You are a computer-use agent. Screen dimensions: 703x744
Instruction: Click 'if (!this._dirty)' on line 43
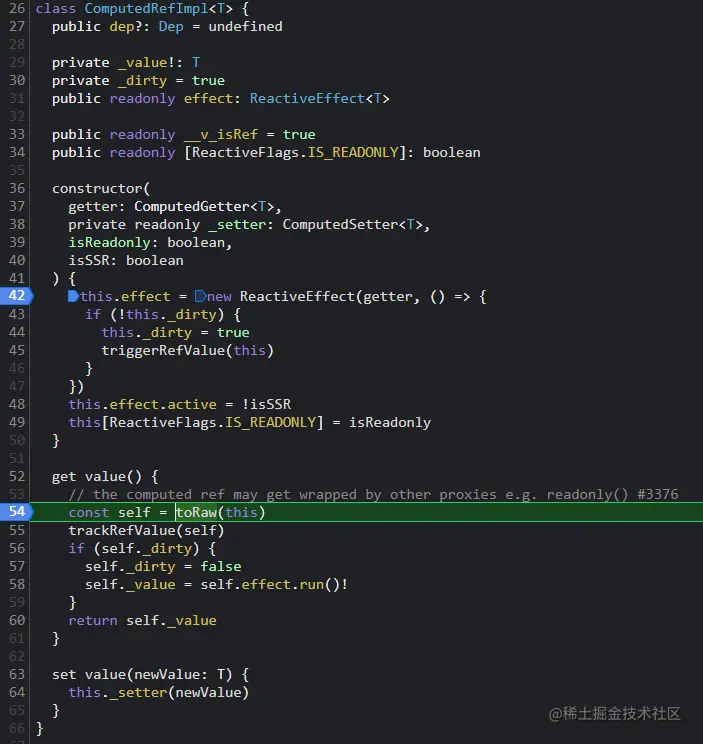155,315
